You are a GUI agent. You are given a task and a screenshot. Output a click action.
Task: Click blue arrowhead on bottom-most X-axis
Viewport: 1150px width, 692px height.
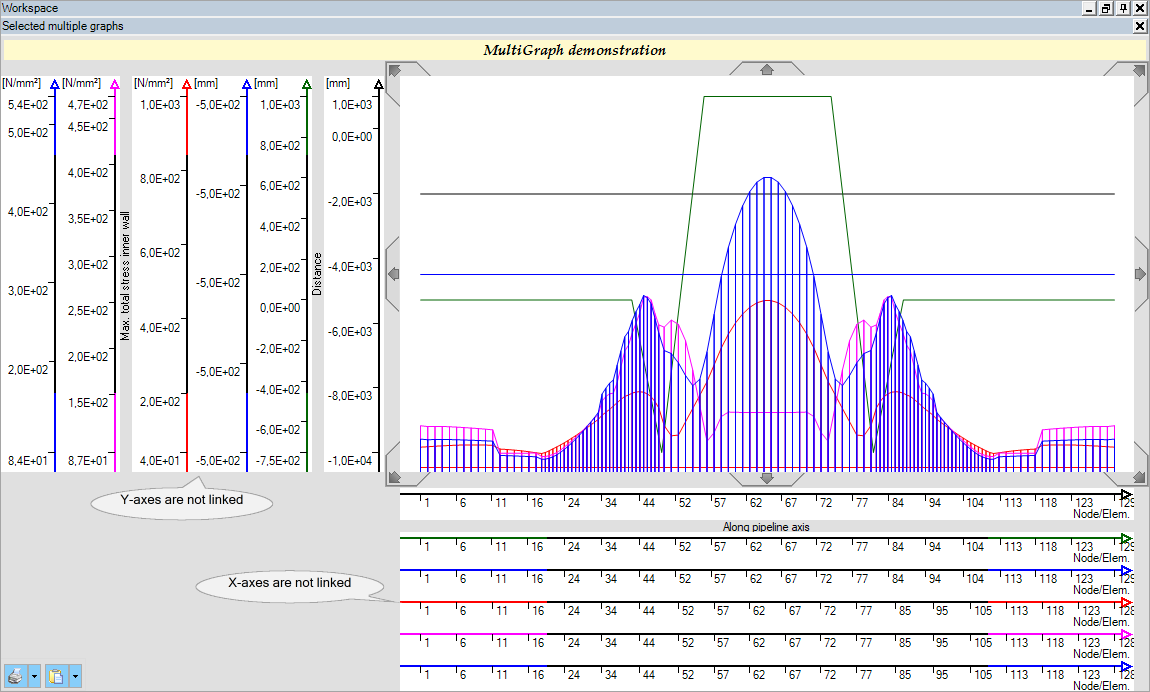tap(1127, 666)
